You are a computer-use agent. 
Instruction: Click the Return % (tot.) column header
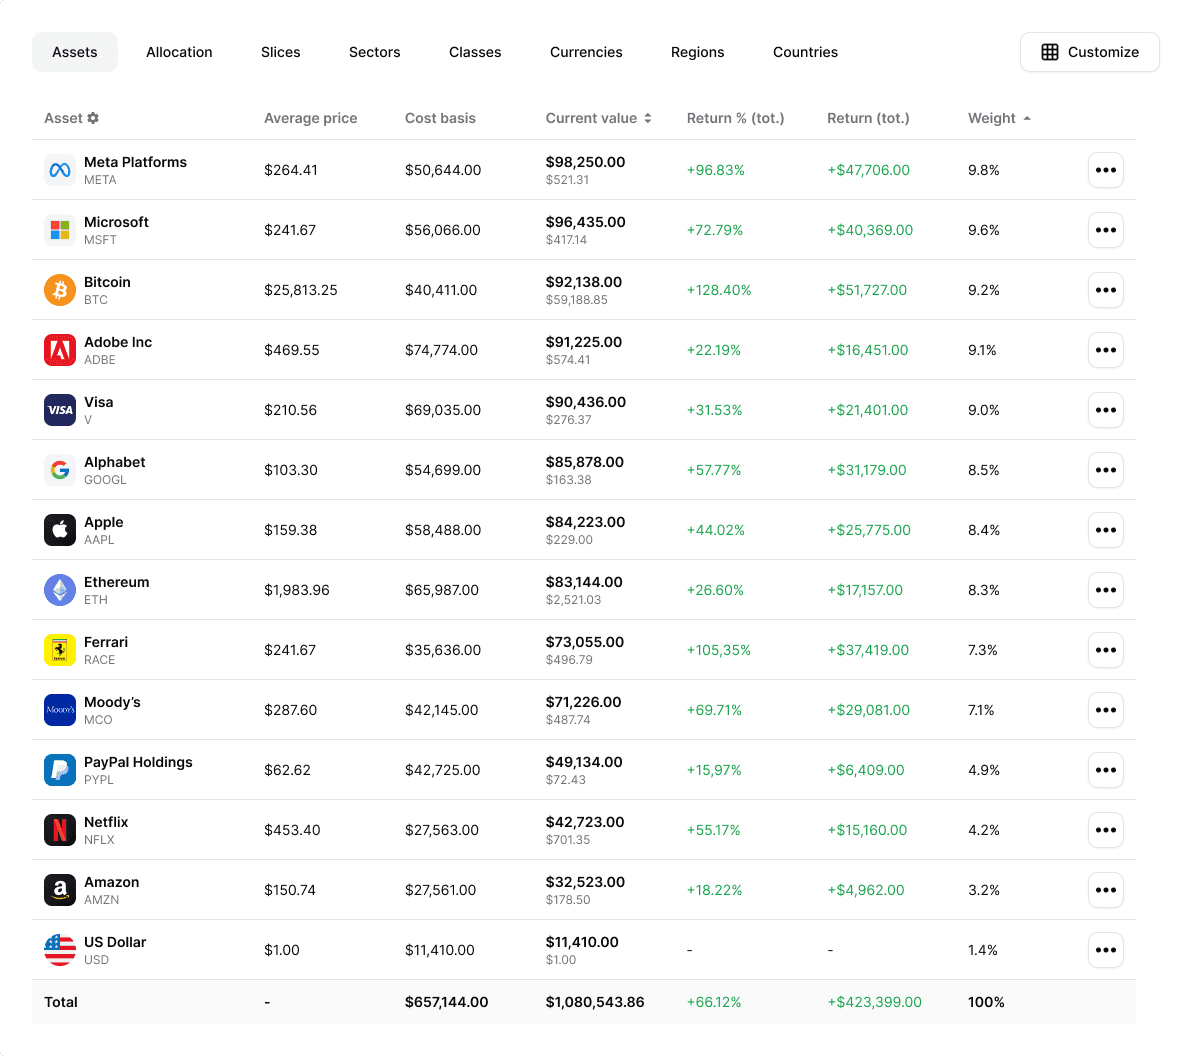pos(736,119)
